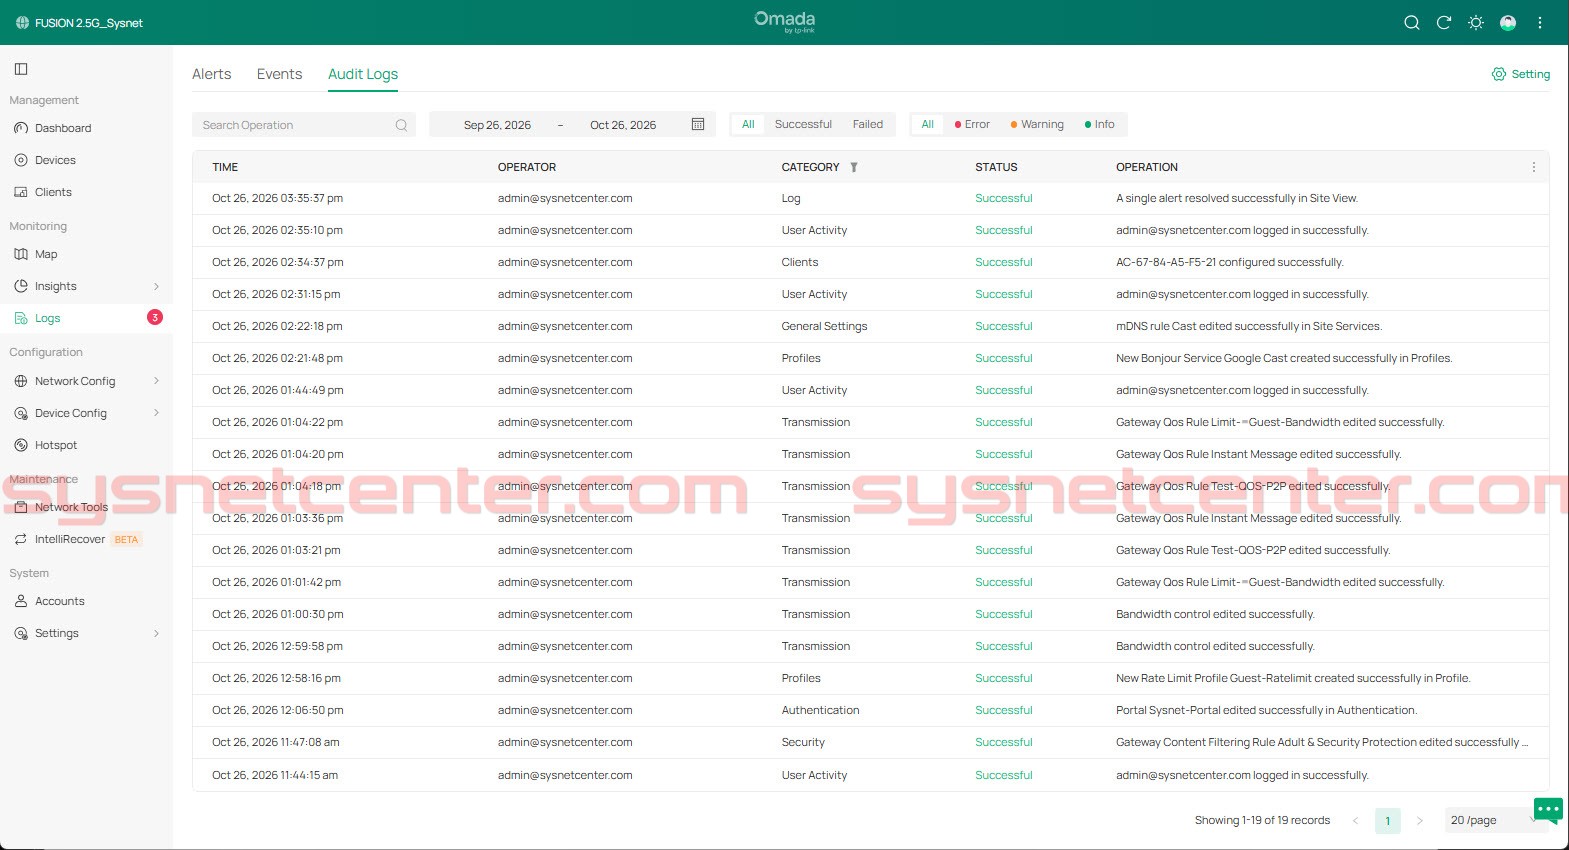Open the calendar date picker icon
Viewport: 1569px width, 850px height.
coord(698,124)
